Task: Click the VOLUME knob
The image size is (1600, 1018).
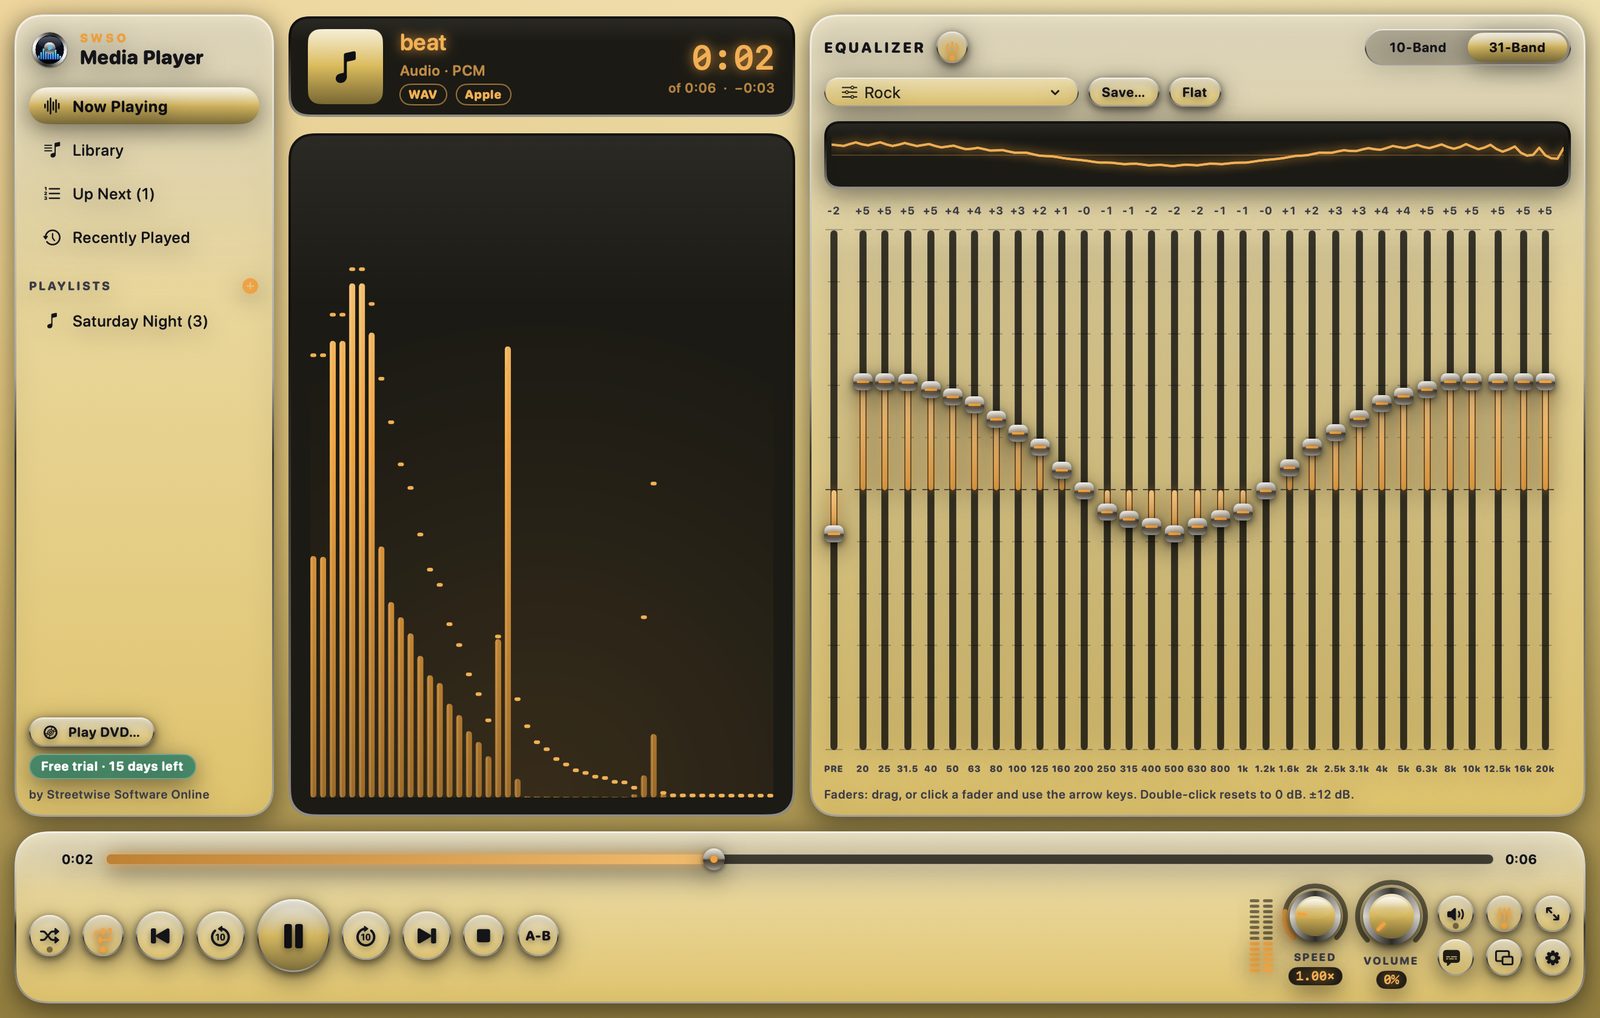Action: [1390, 916]
